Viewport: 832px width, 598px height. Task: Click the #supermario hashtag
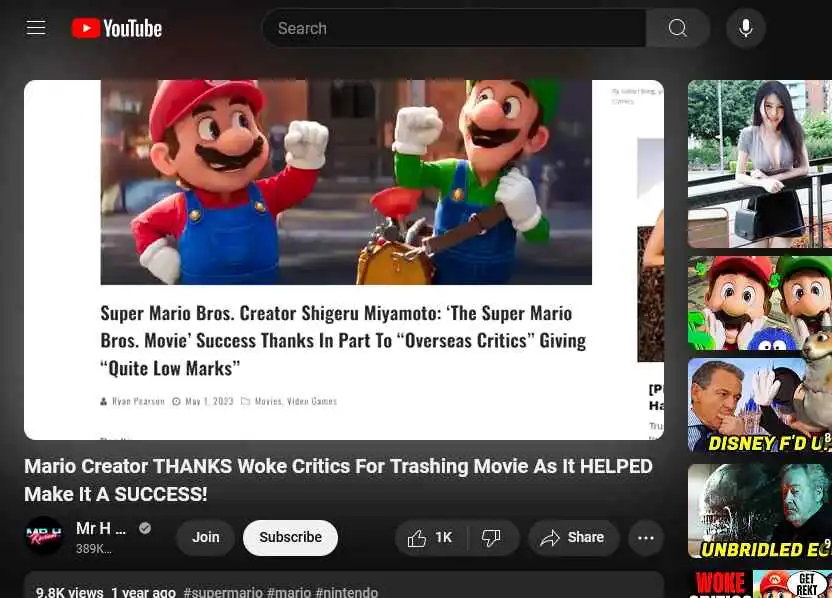[223, 592]
